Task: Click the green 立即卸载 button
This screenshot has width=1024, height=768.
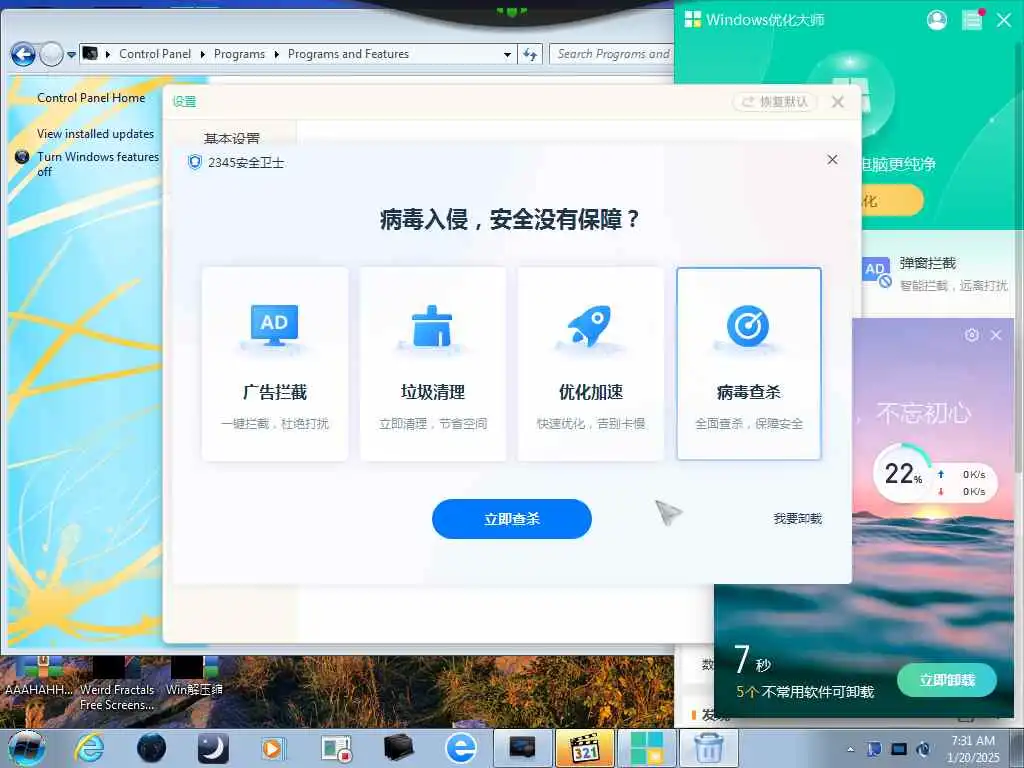Action: [x=947, y=680]
